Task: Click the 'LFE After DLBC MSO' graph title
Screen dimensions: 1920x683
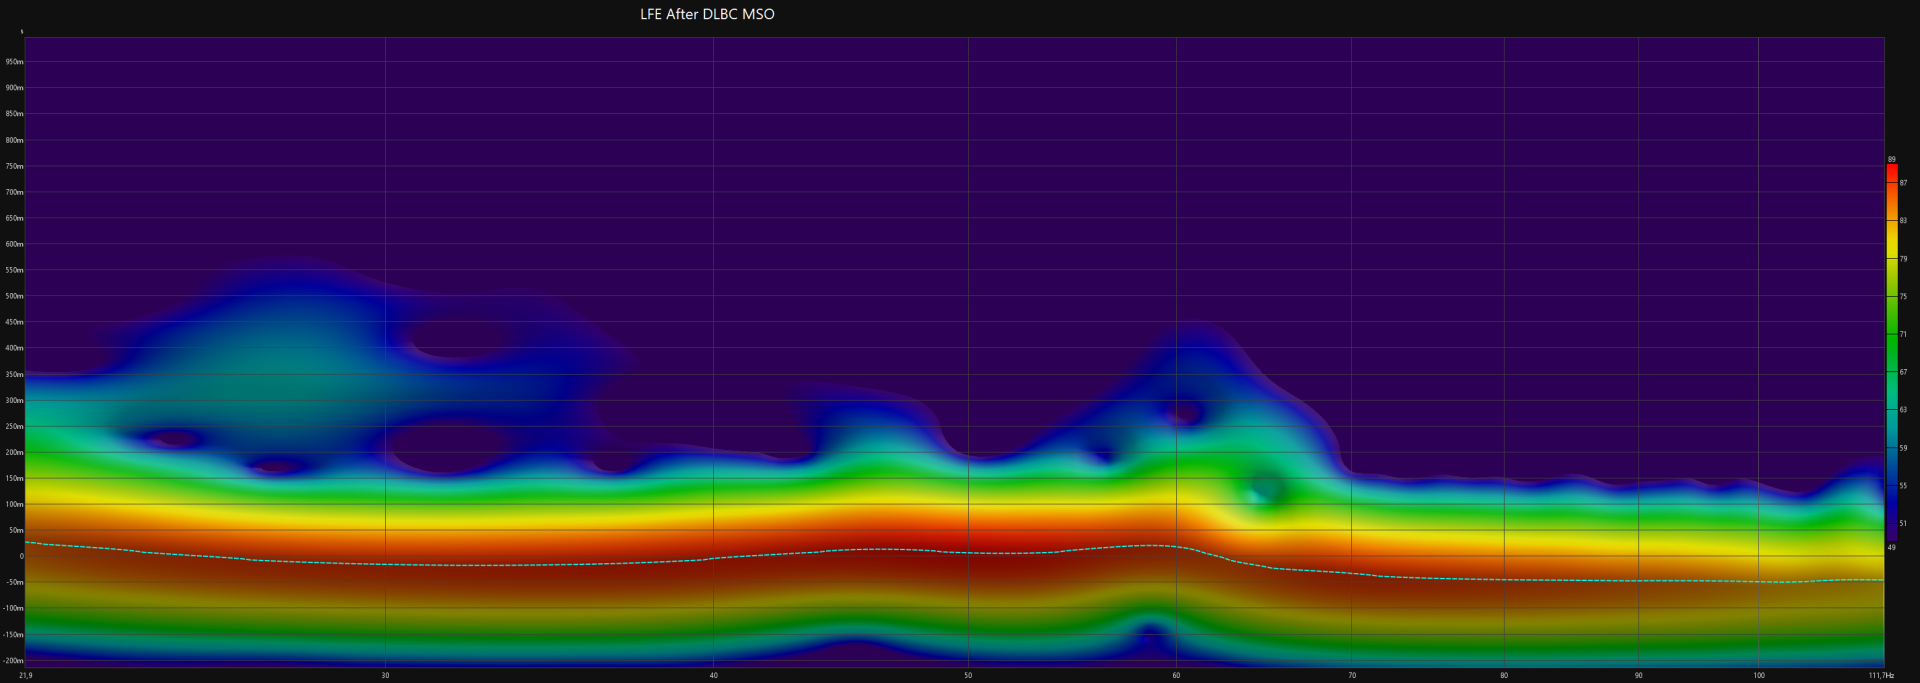Action: point(707,14)
